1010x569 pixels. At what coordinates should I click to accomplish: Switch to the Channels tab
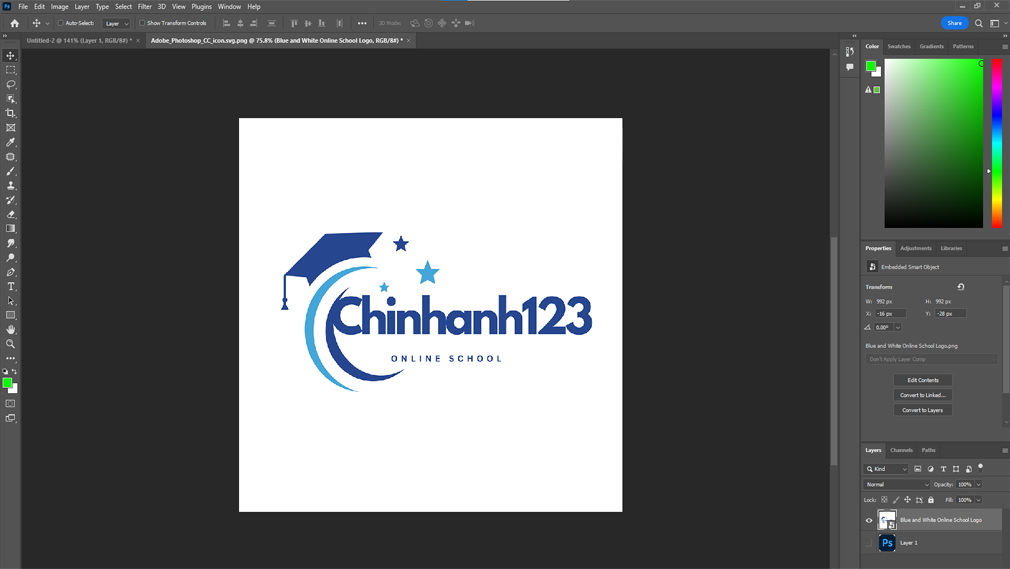[901, 450]
